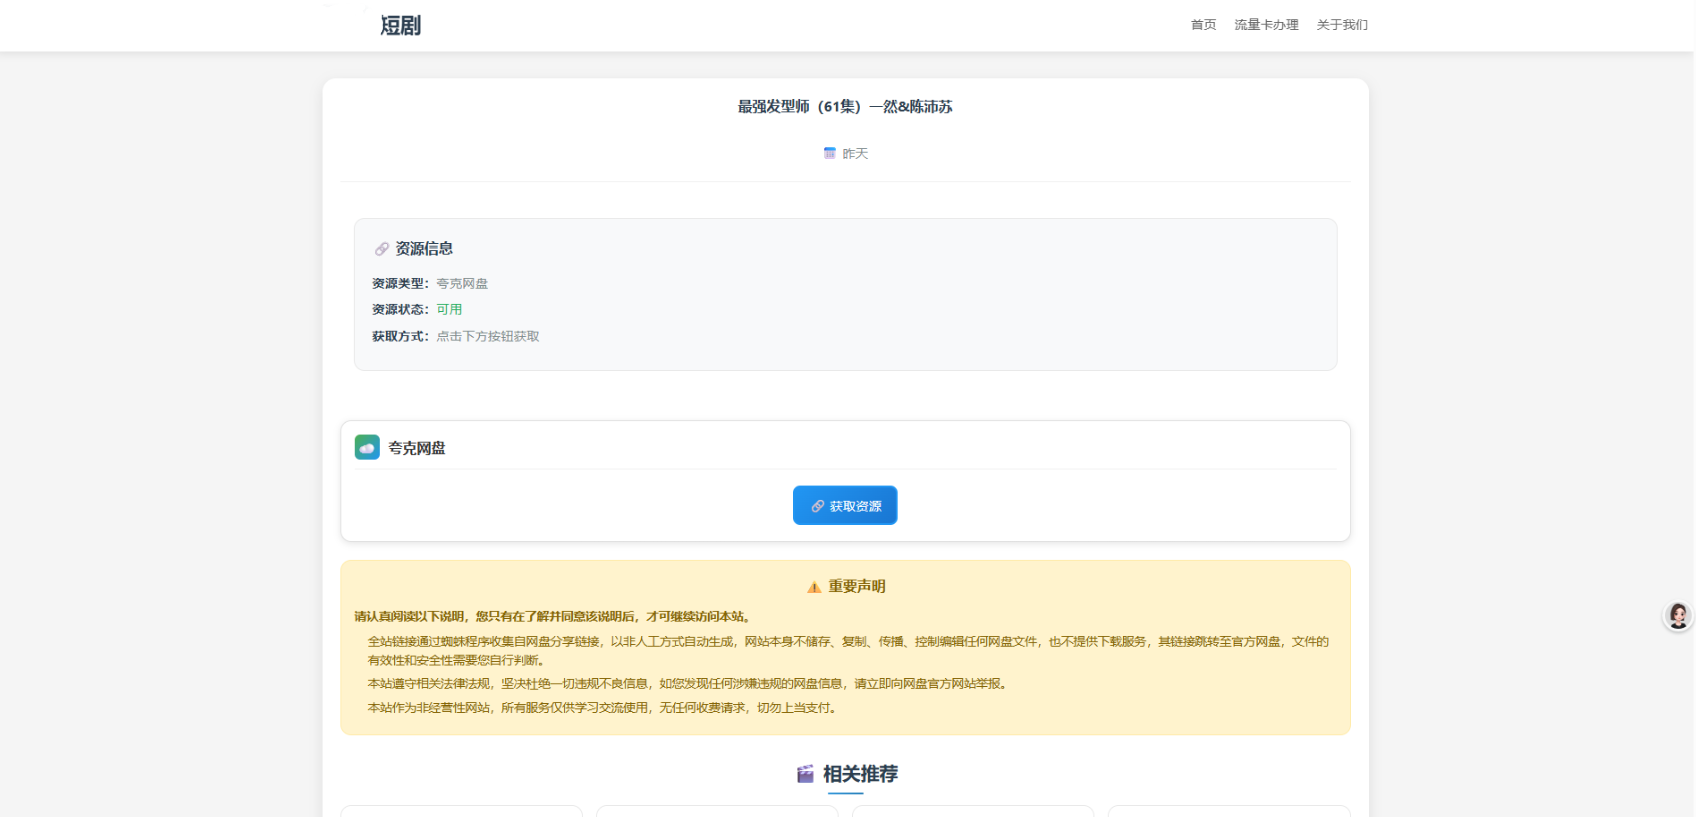This screenshot has height=817, width=1696.
Task: Click the warning icon beside 重要声明
Action: pyautogui.click(x=814, y=587)
